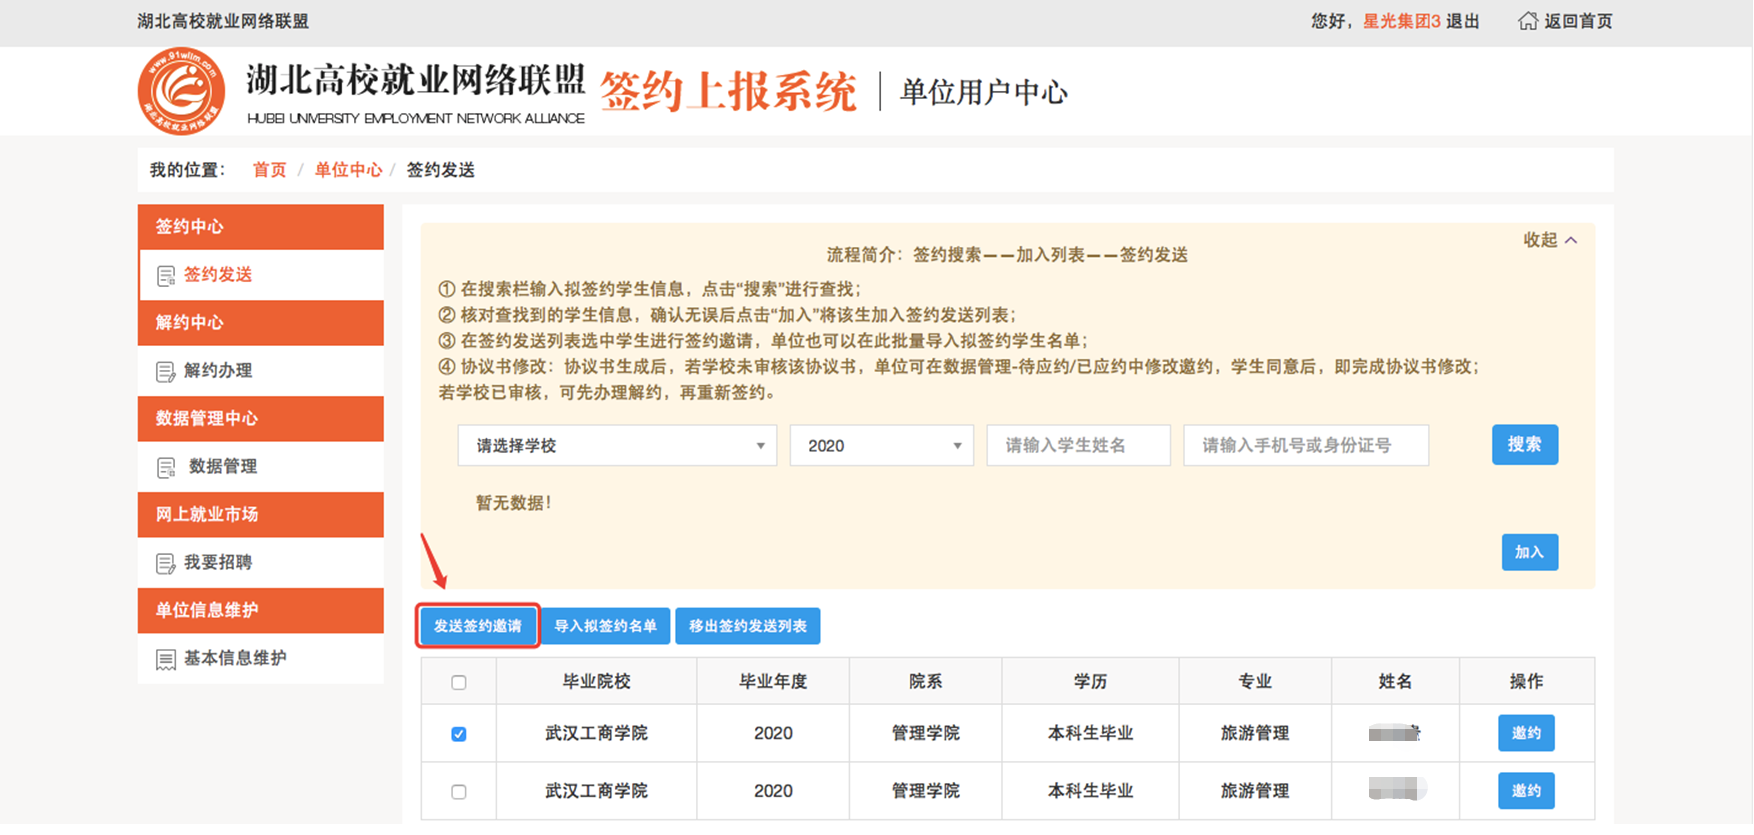
Task: Check the second student row checkbox
Action: click(x=459, y=792)
